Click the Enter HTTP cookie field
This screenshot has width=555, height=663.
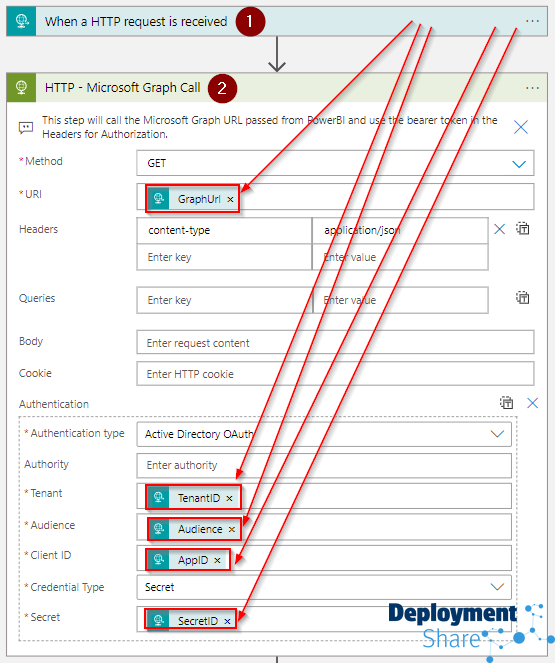coord(335,374)
